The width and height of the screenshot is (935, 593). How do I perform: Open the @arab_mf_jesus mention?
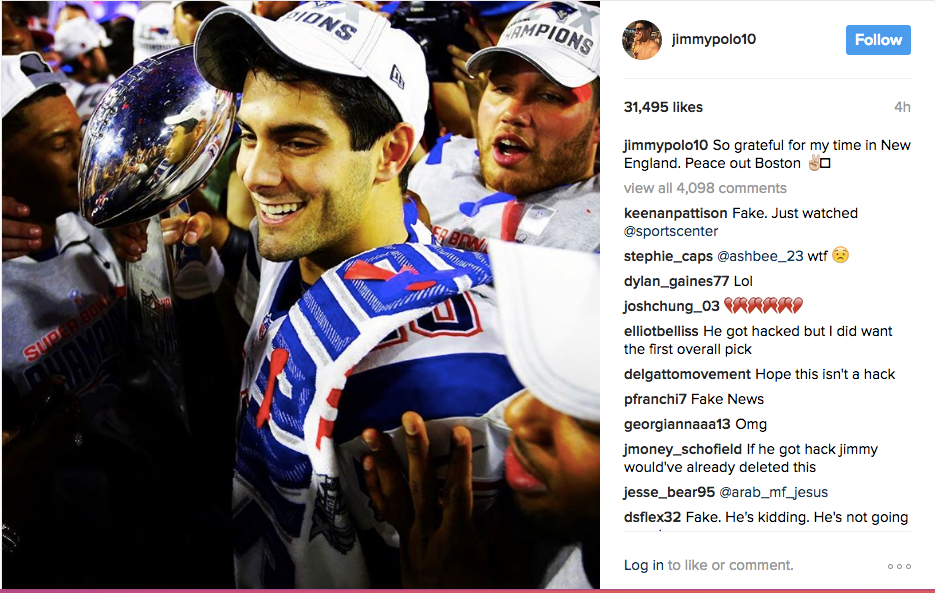pyautogui.click(x=773, y=492)
